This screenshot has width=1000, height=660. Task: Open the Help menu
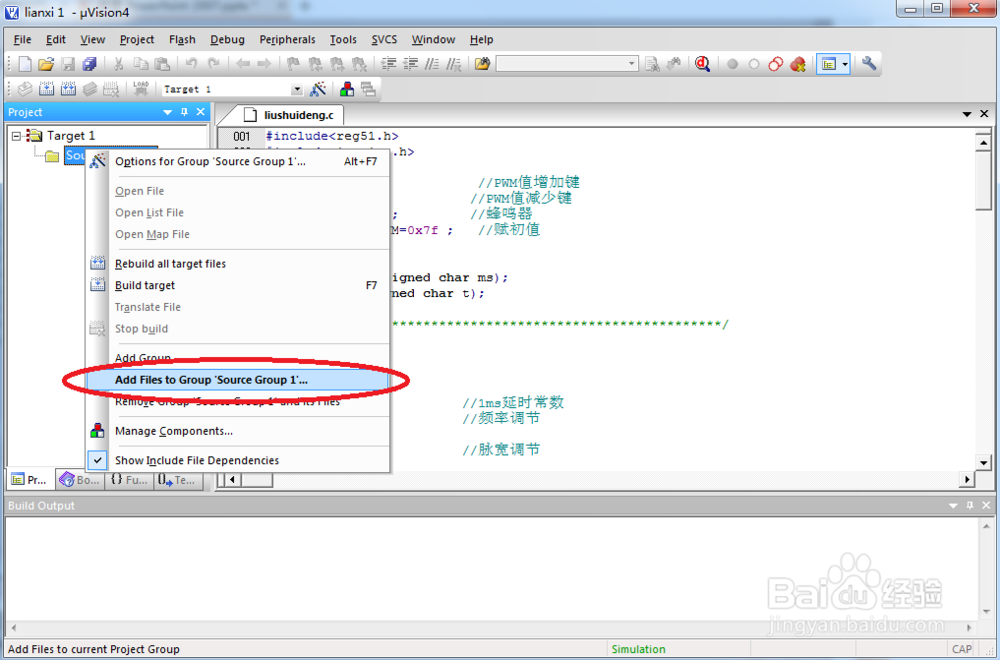tap(482, 40)
